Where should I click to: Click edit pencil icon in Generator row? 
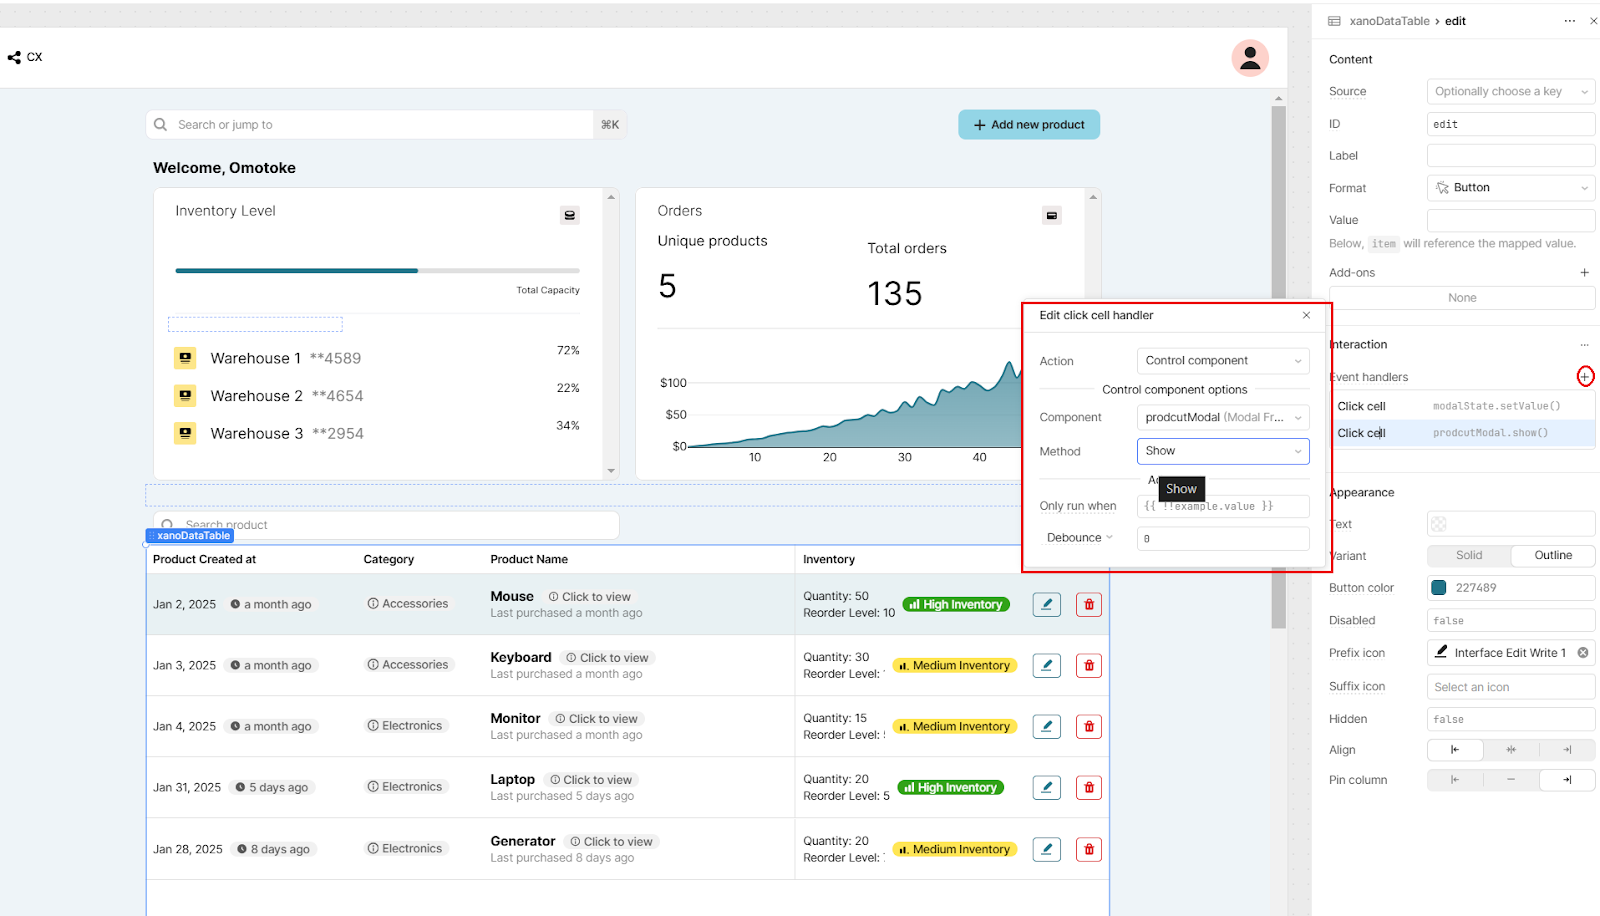pos(1047,849)
